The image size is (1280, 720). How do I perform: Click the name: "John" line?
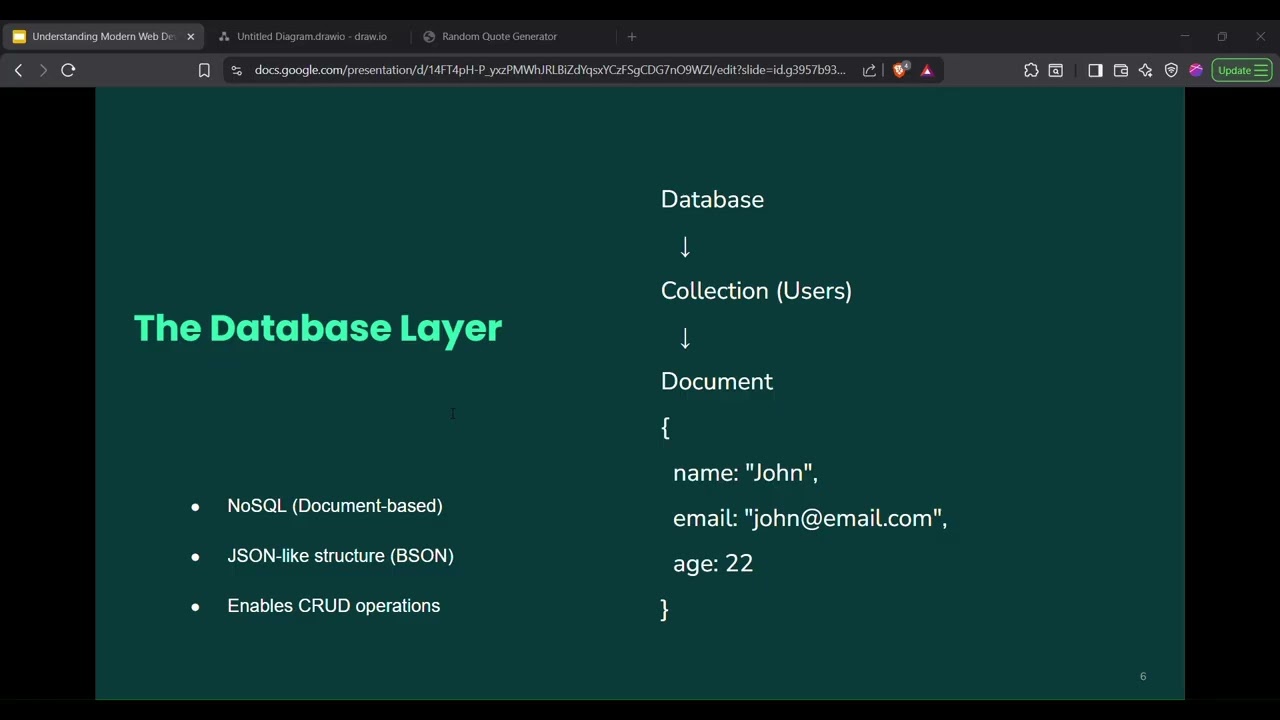(x=745, y=473)
